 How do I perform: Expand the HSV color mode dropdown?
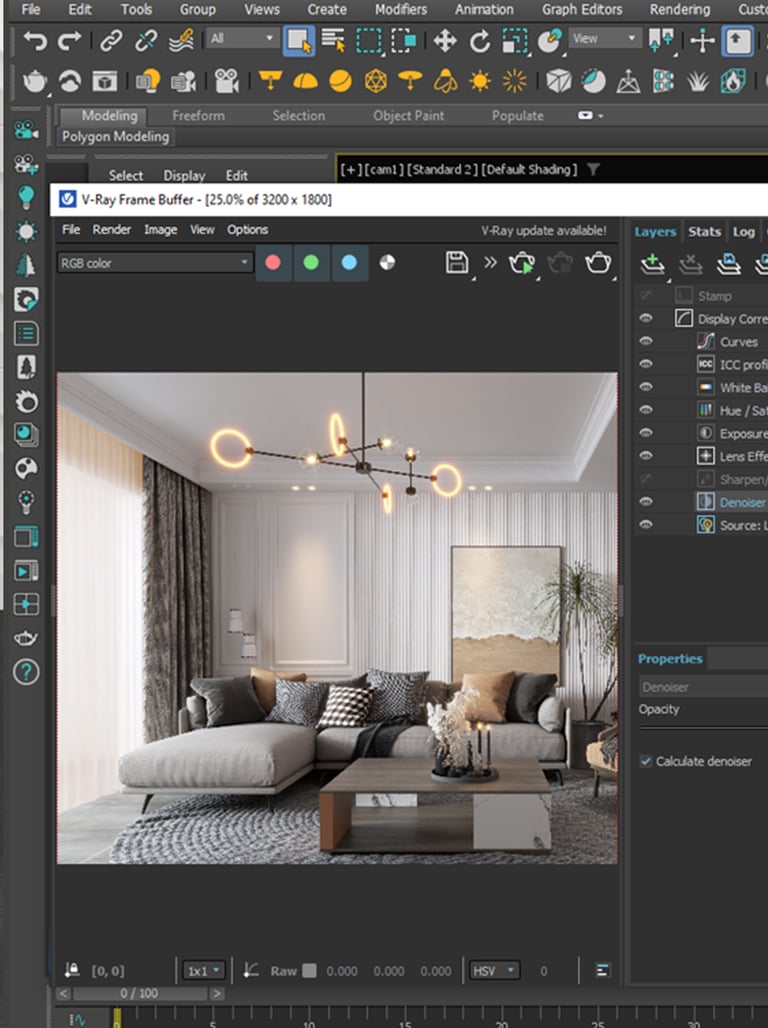tap(495, 970)
